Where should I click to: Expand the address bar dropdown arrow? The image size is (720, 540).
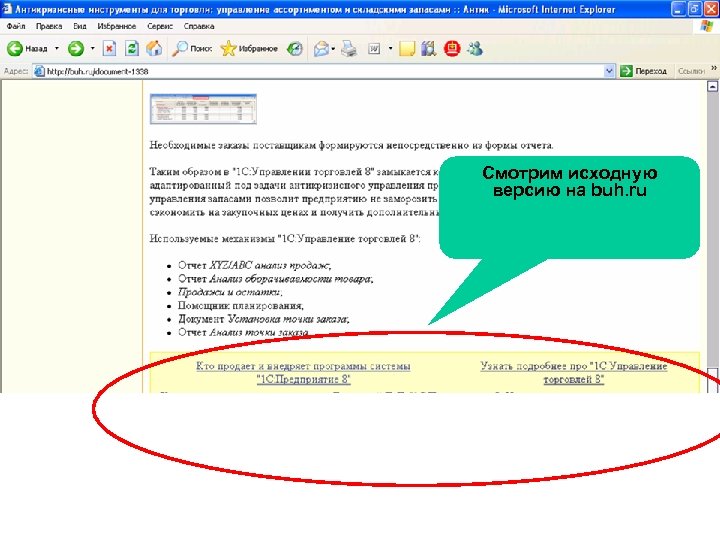pyautogui.click(x=609, y=71)
